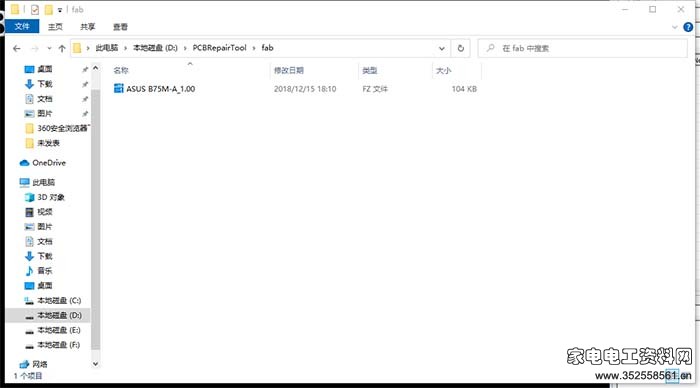Open the 共享 ribbon tab
The height and width of the screenshot is (388, 700).
click(x=88, y=27)
